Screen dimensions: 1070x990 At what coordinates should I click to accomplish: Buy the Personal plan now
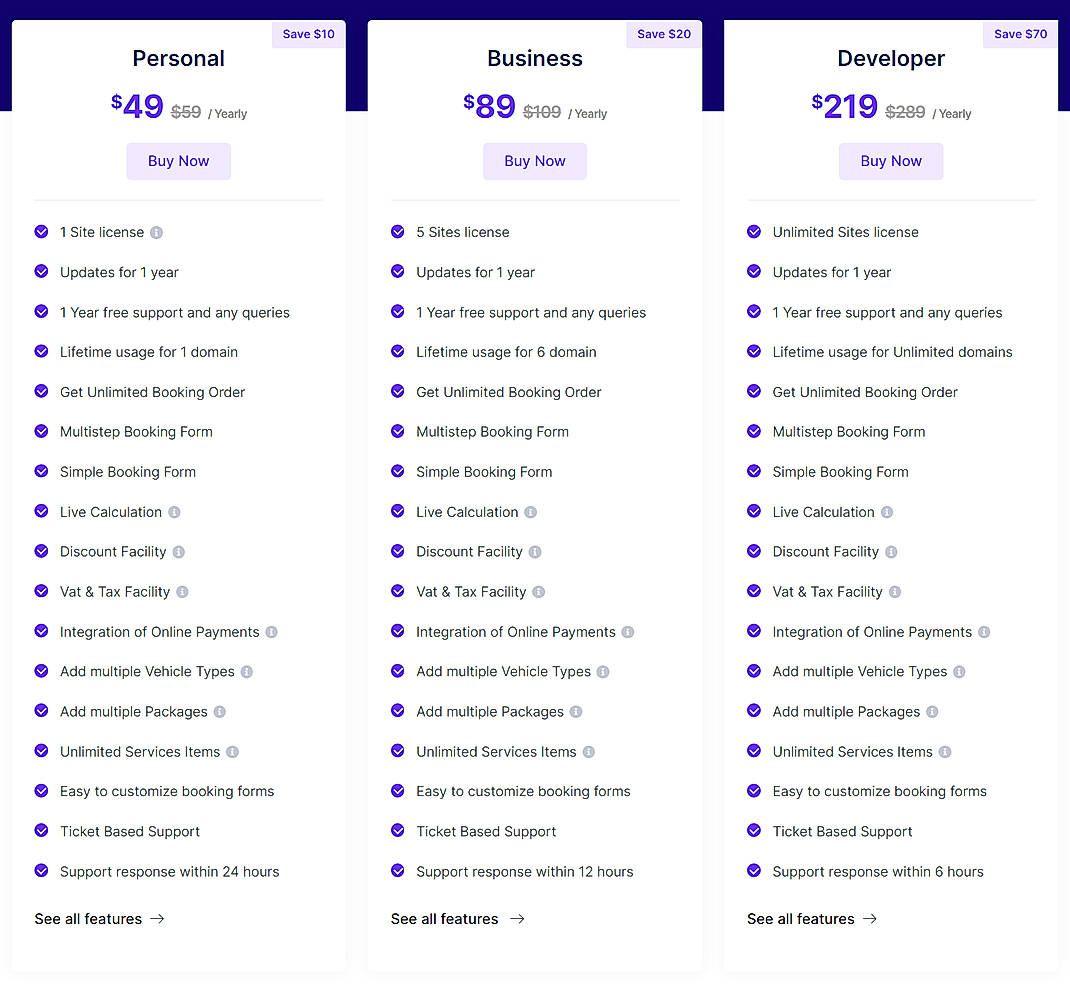[x=179, y=161]
